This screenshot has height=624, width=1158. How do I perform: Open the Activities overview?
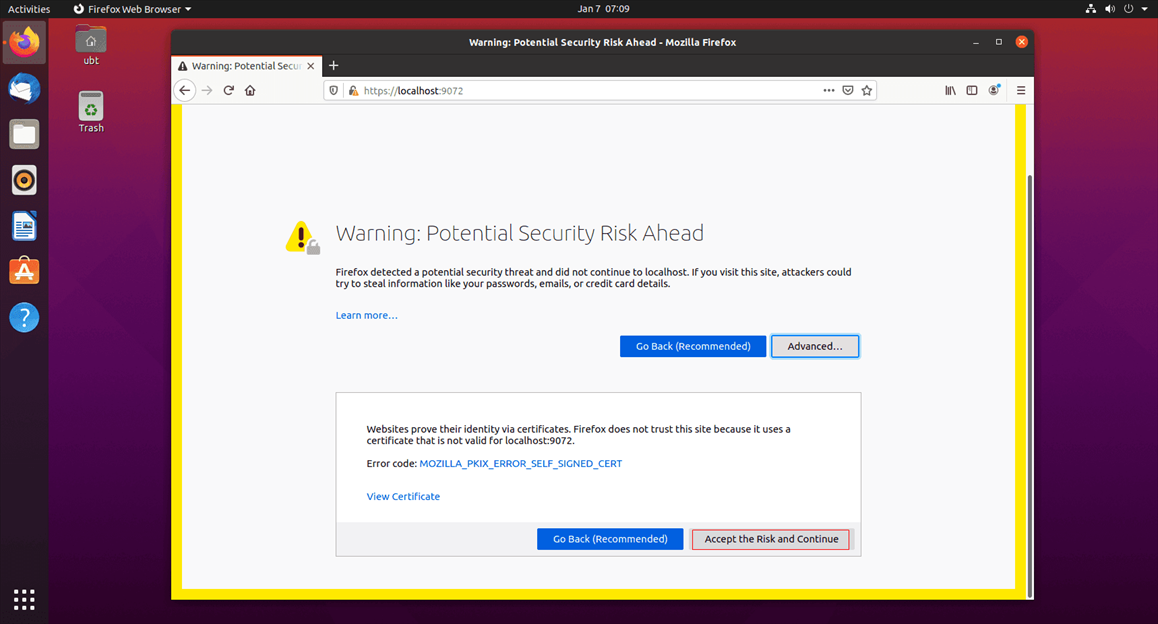[x=29, y=8]
